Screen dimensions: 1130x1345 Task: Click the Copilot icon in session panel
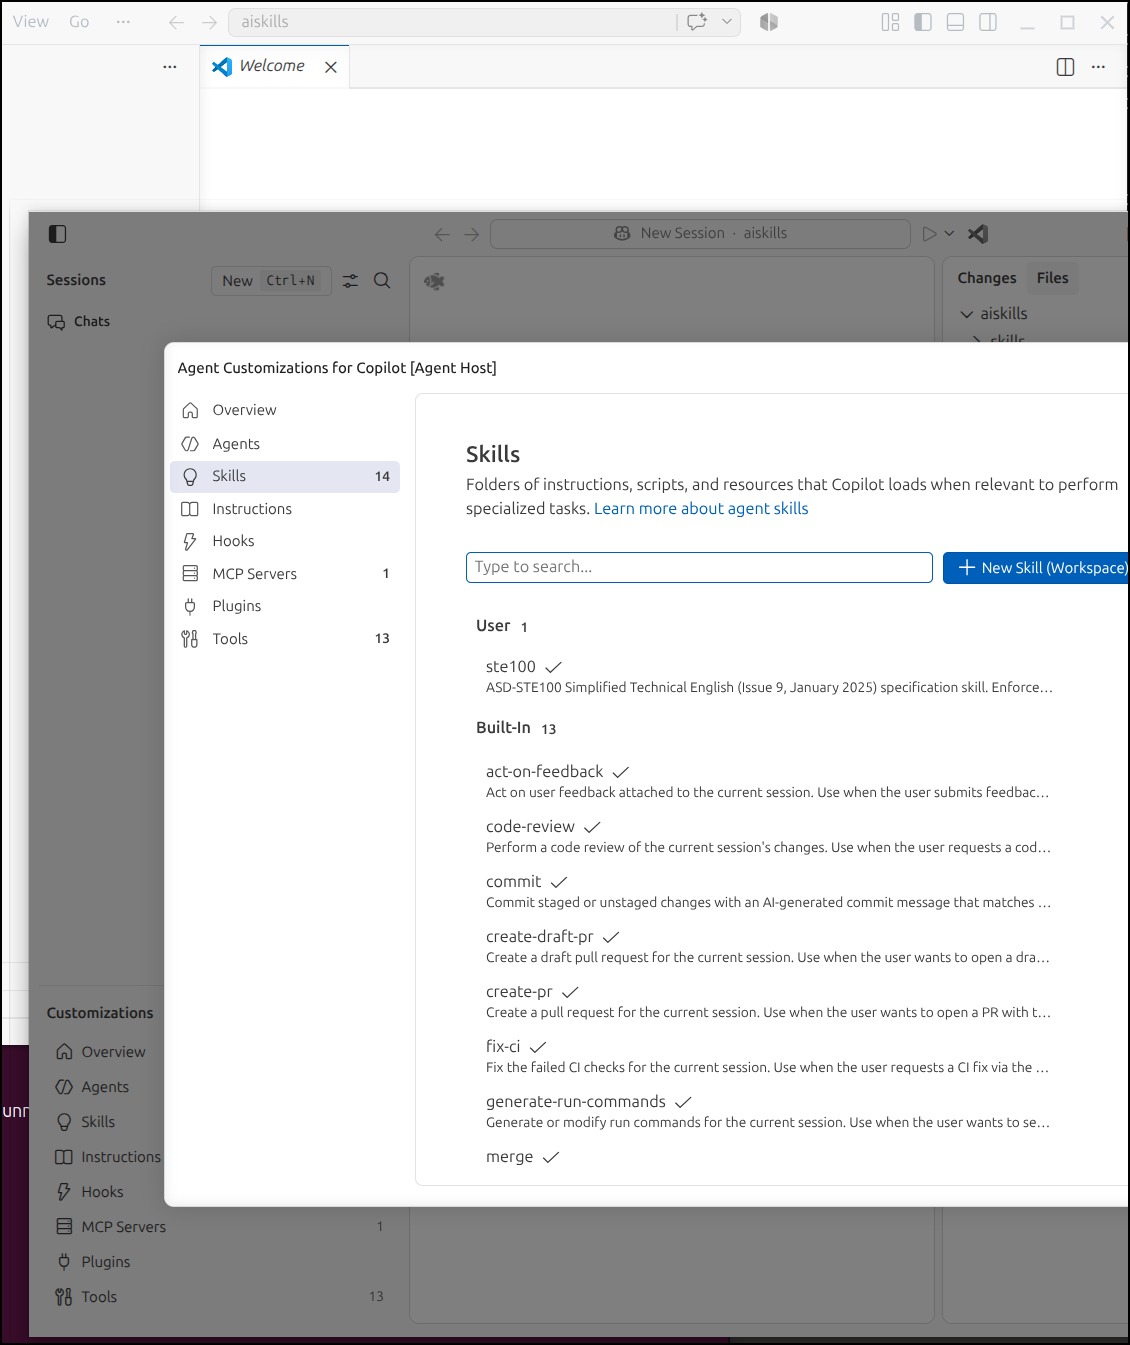pos(434,281)
